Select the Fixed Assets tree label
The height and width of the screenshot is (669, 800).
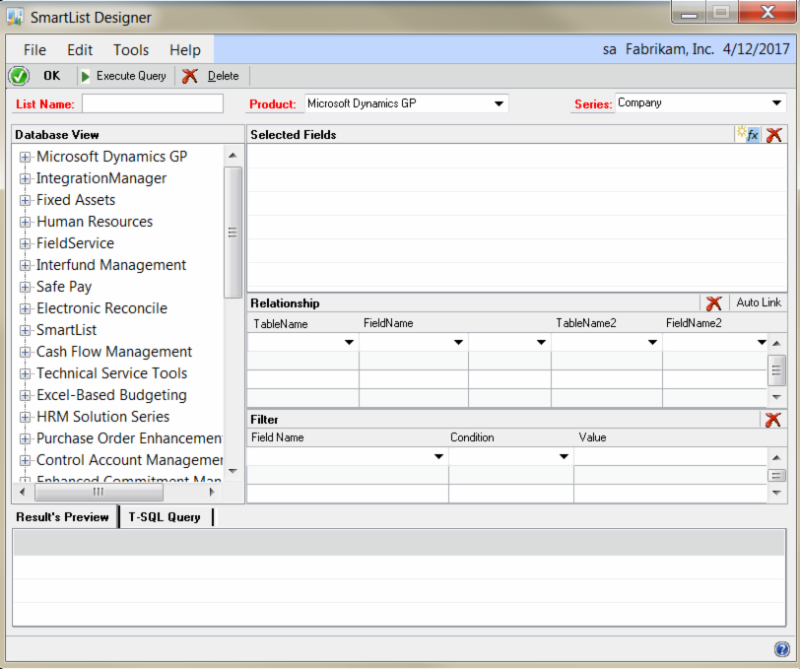click(x=76, y=201)
